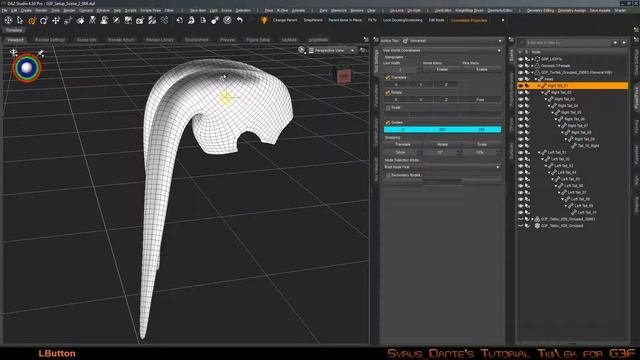This screenshot has height=360, width=640.
Task: Toggle visibility of Right Tail_02 bone
Action: tap(520, 93)
